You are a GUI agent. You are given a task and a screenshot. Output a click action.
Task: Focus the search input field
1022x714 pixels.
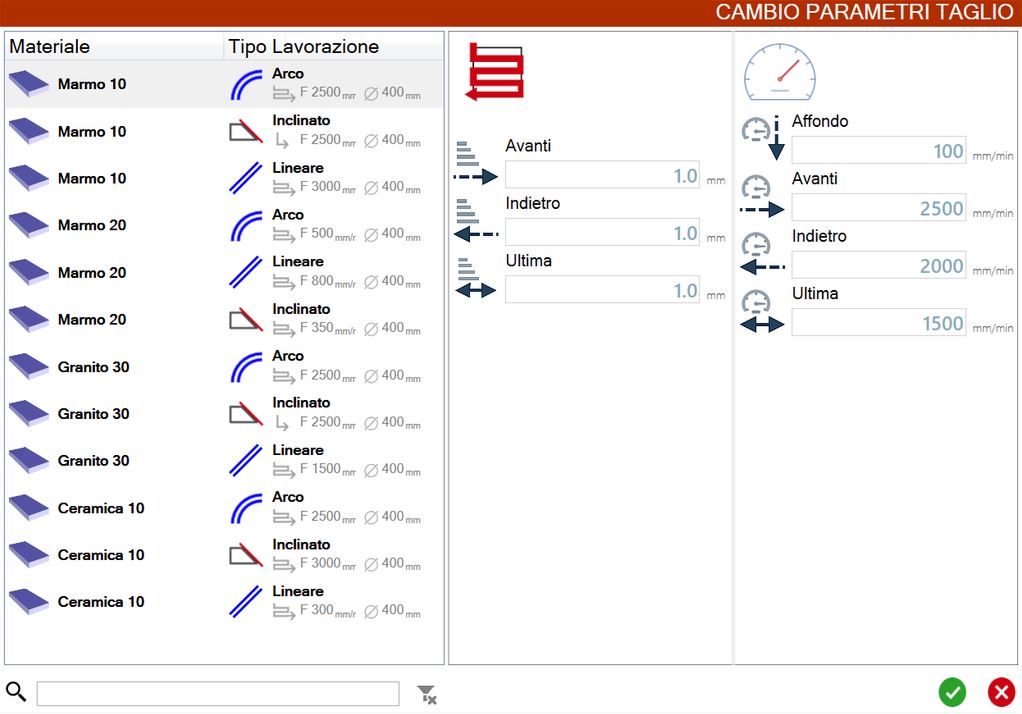click(218, 694)
